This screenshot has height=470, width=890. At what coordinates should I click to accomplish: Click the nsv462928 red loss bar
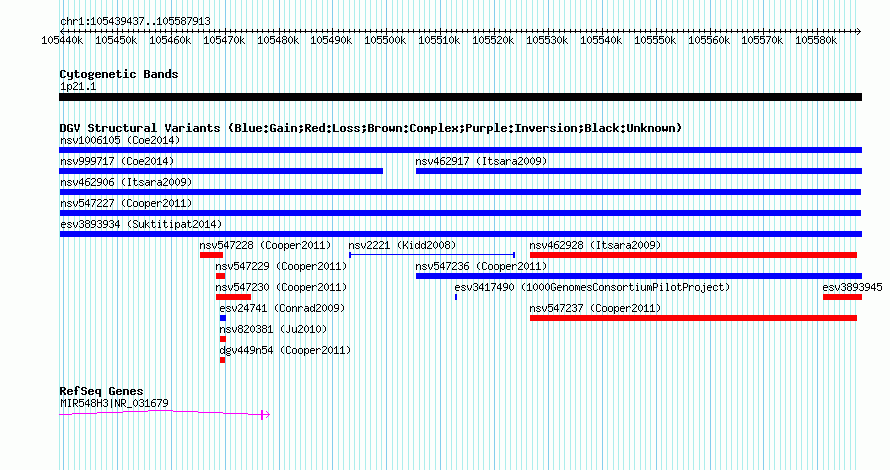tap(693, 255)
